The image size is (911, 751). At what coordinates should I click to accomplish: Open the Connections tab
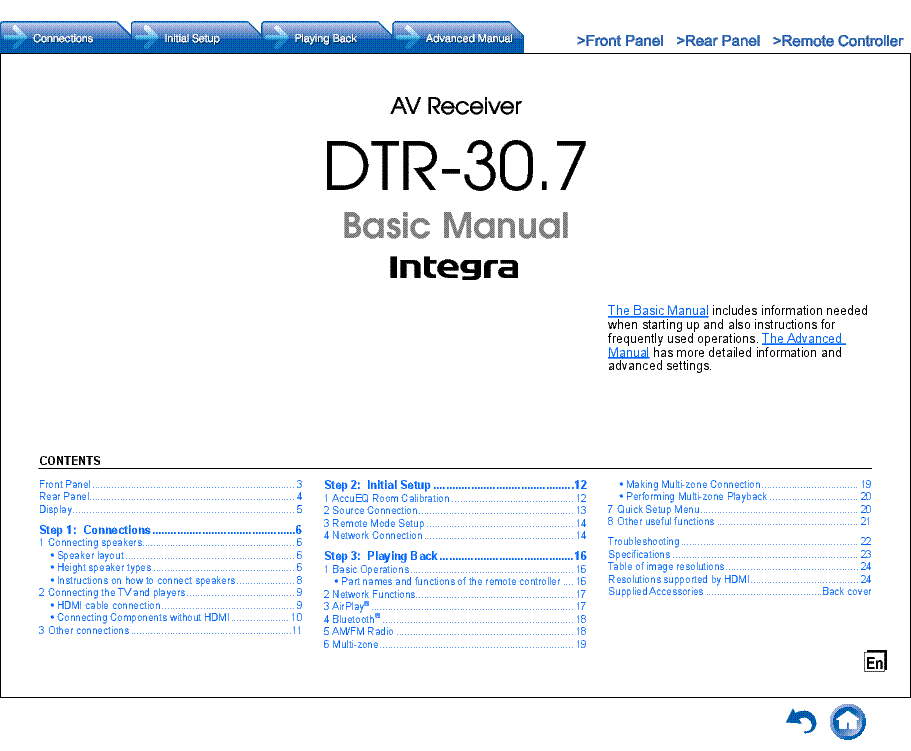[x=62, y=38]
